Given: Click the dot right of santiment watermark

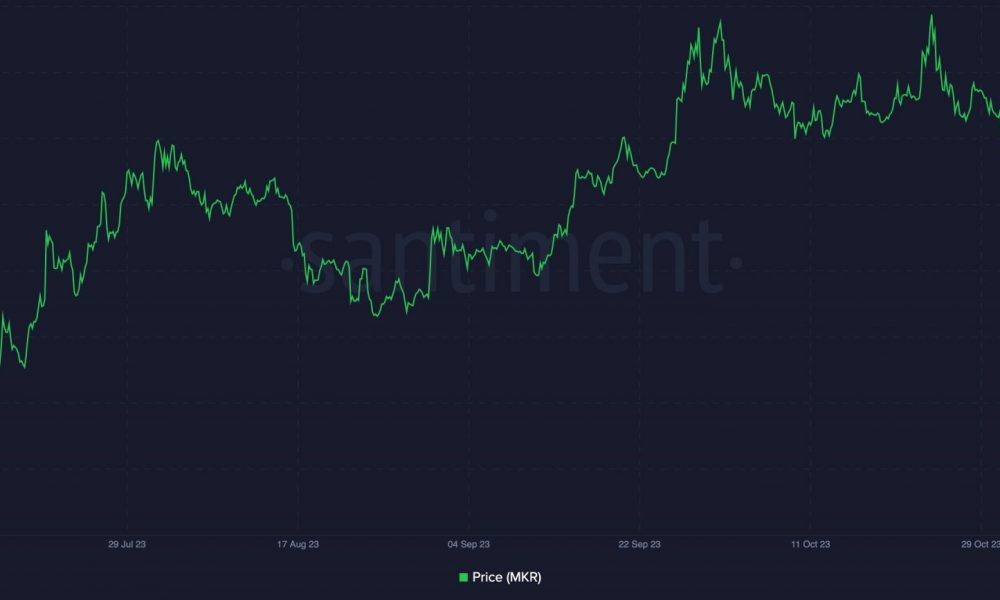Looking at the screenshot, I should [736, 262].
